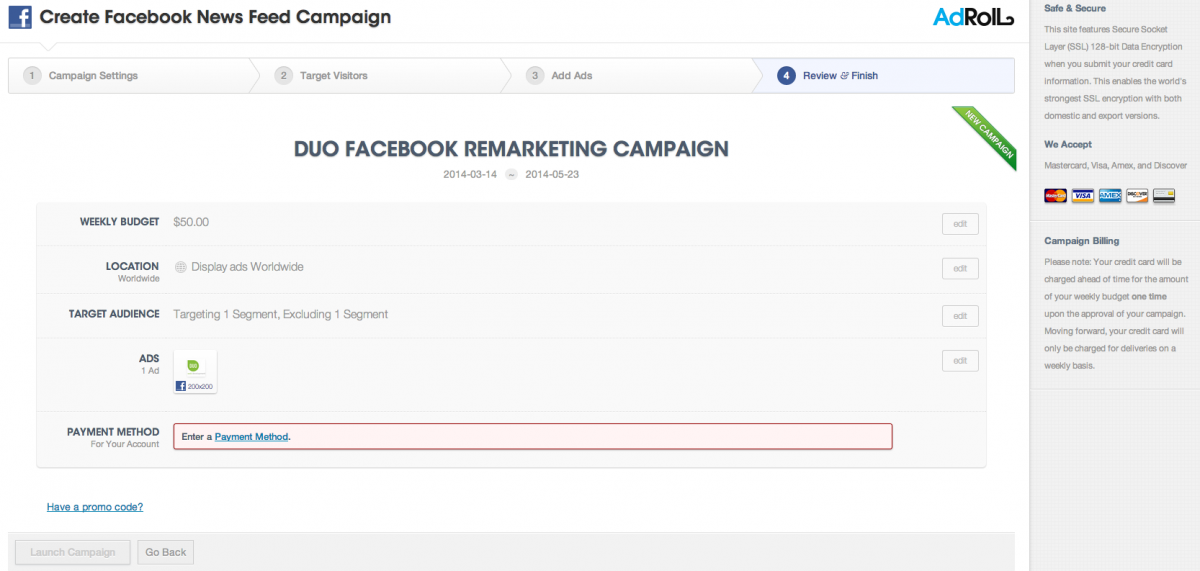
Task: Click the Amex card icon
Action: [x=1109, y=196]
